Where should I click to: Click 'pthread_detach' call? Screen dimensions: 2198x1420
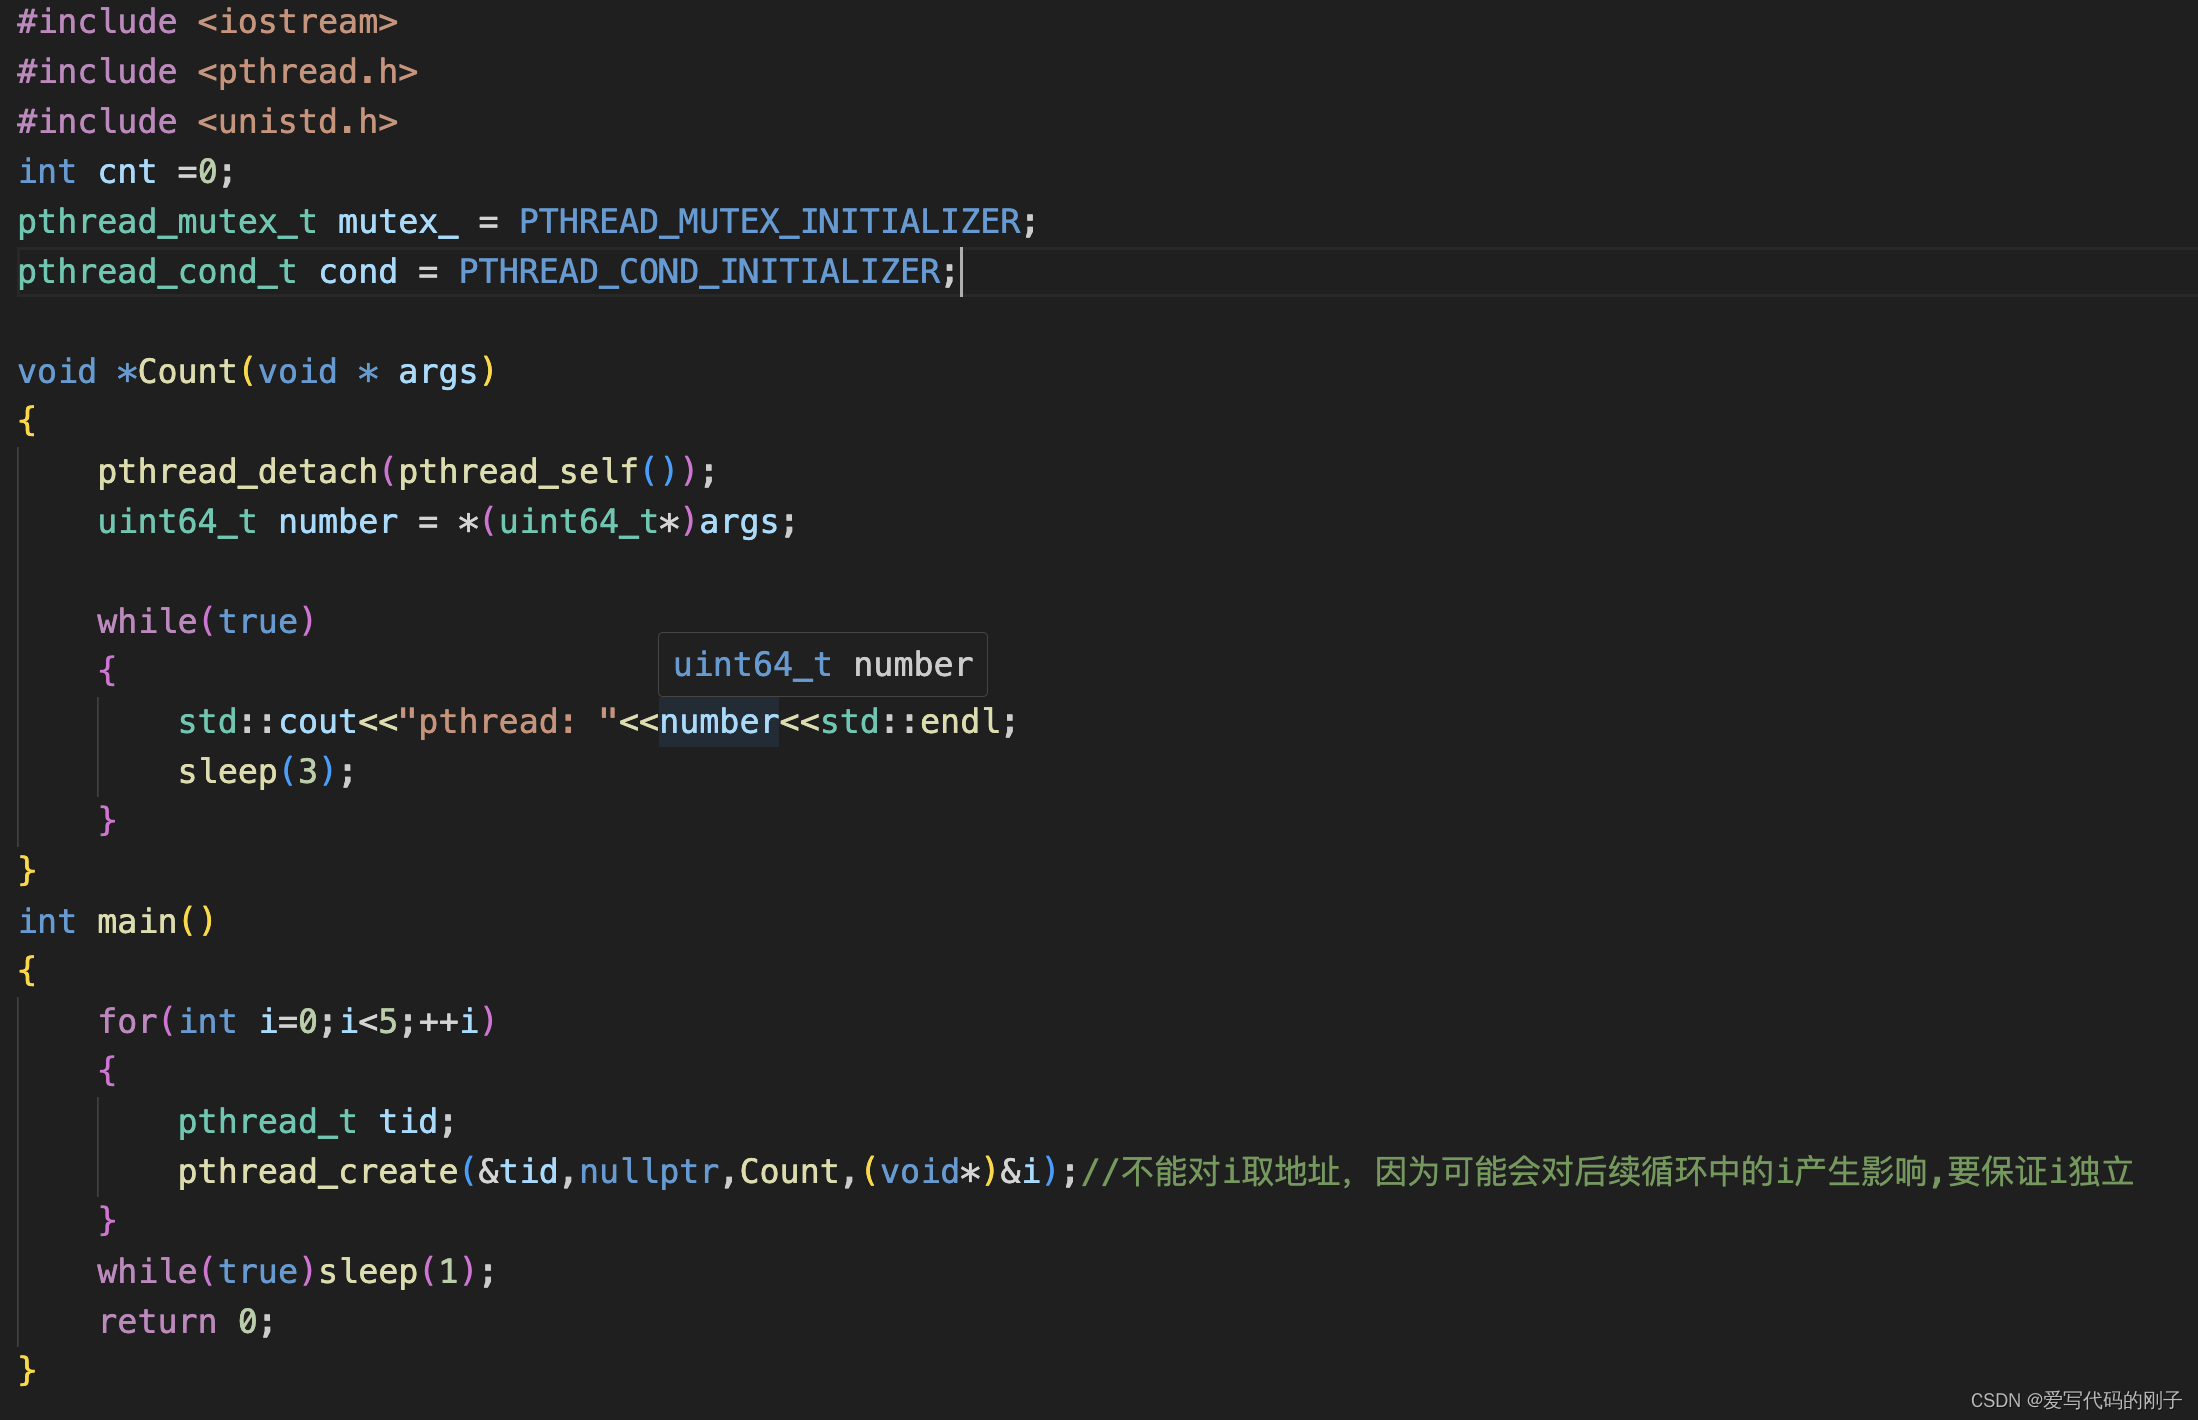(x=237, y=472)
